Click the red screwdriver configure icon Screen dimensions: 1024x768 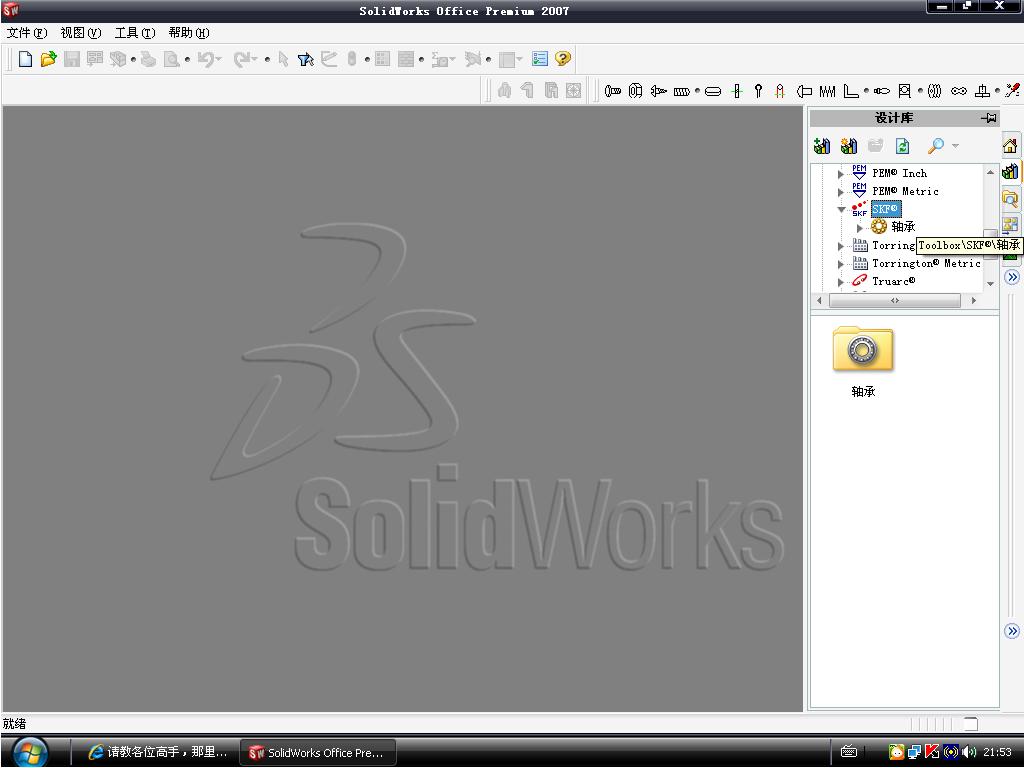[1013, 91]
